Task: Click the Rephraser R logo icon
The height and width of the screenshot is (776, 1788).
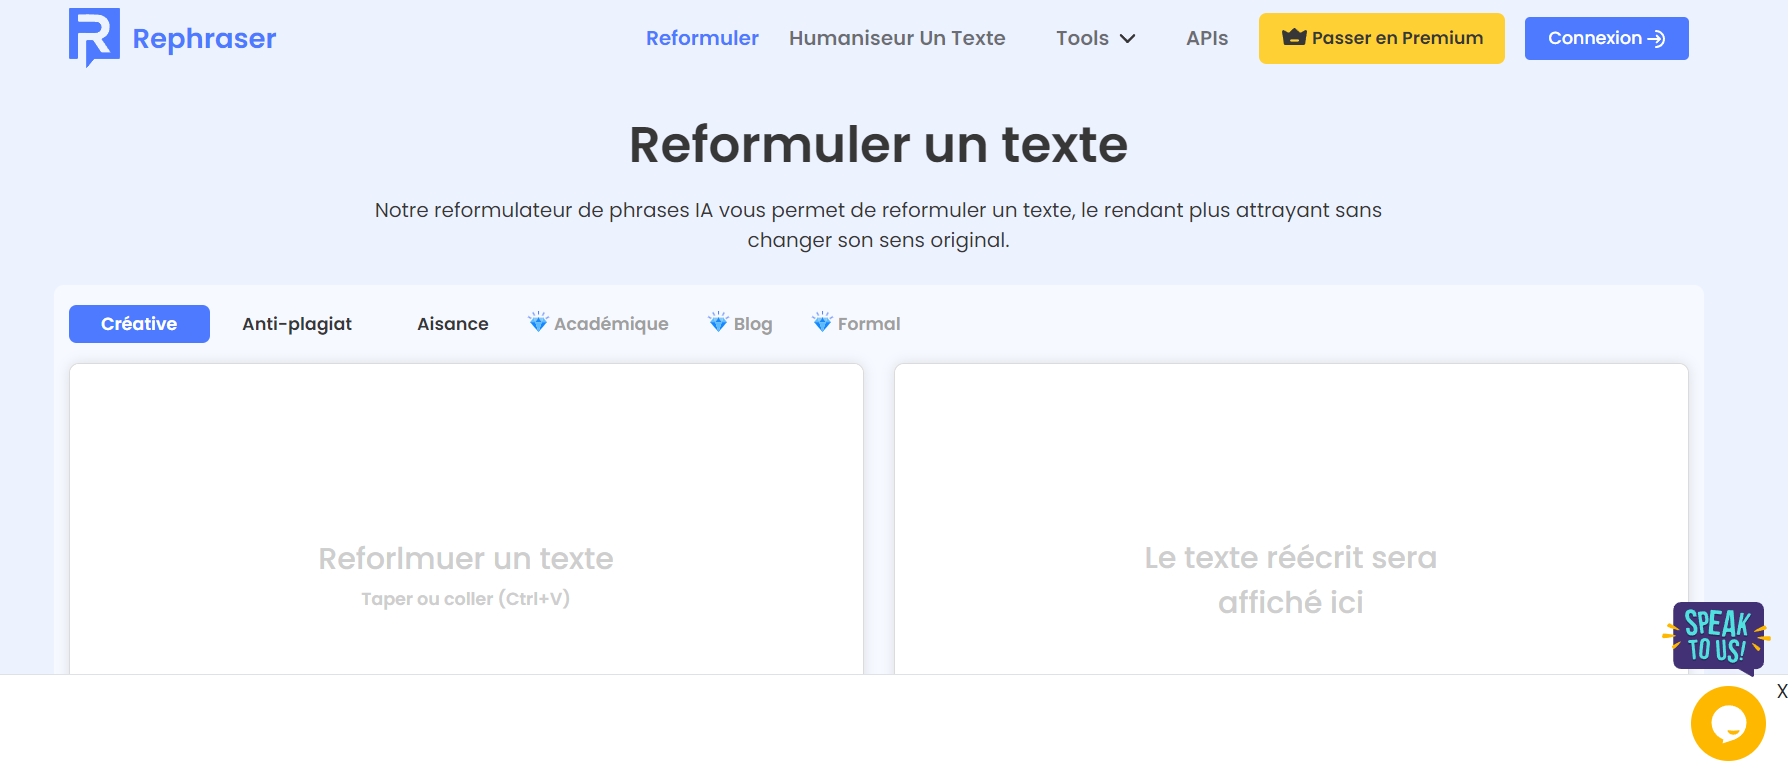Action: point(94,37)
